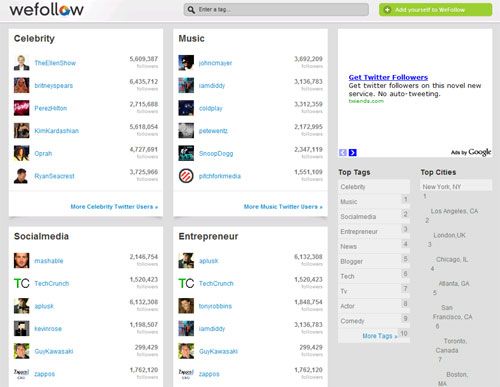Open Get Twitter Followers ad link
This screenshot has height=387, width=500.
click(x=388, y=77)
